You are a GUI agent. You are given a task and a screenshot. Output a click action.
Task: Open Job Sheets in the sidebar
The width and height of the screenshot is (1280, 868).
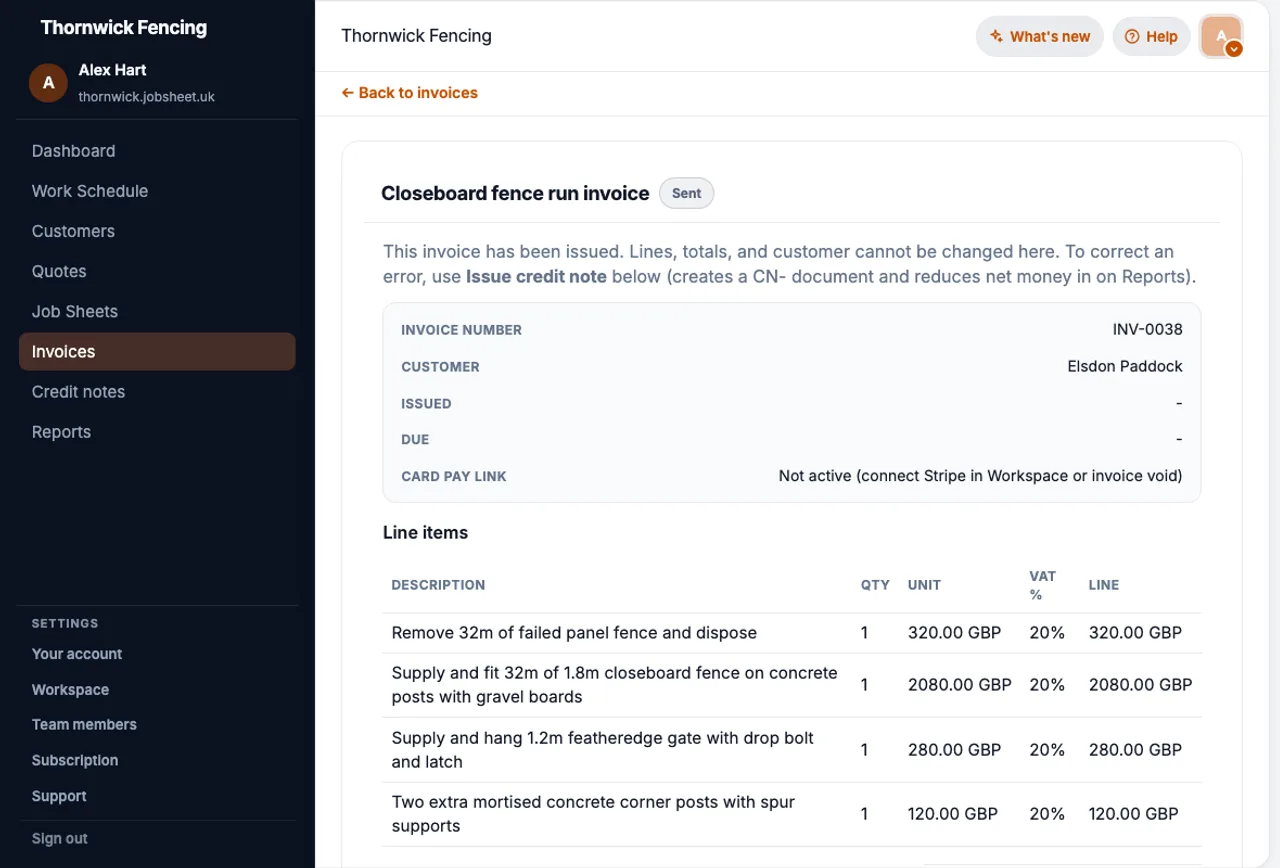[75, 311]
